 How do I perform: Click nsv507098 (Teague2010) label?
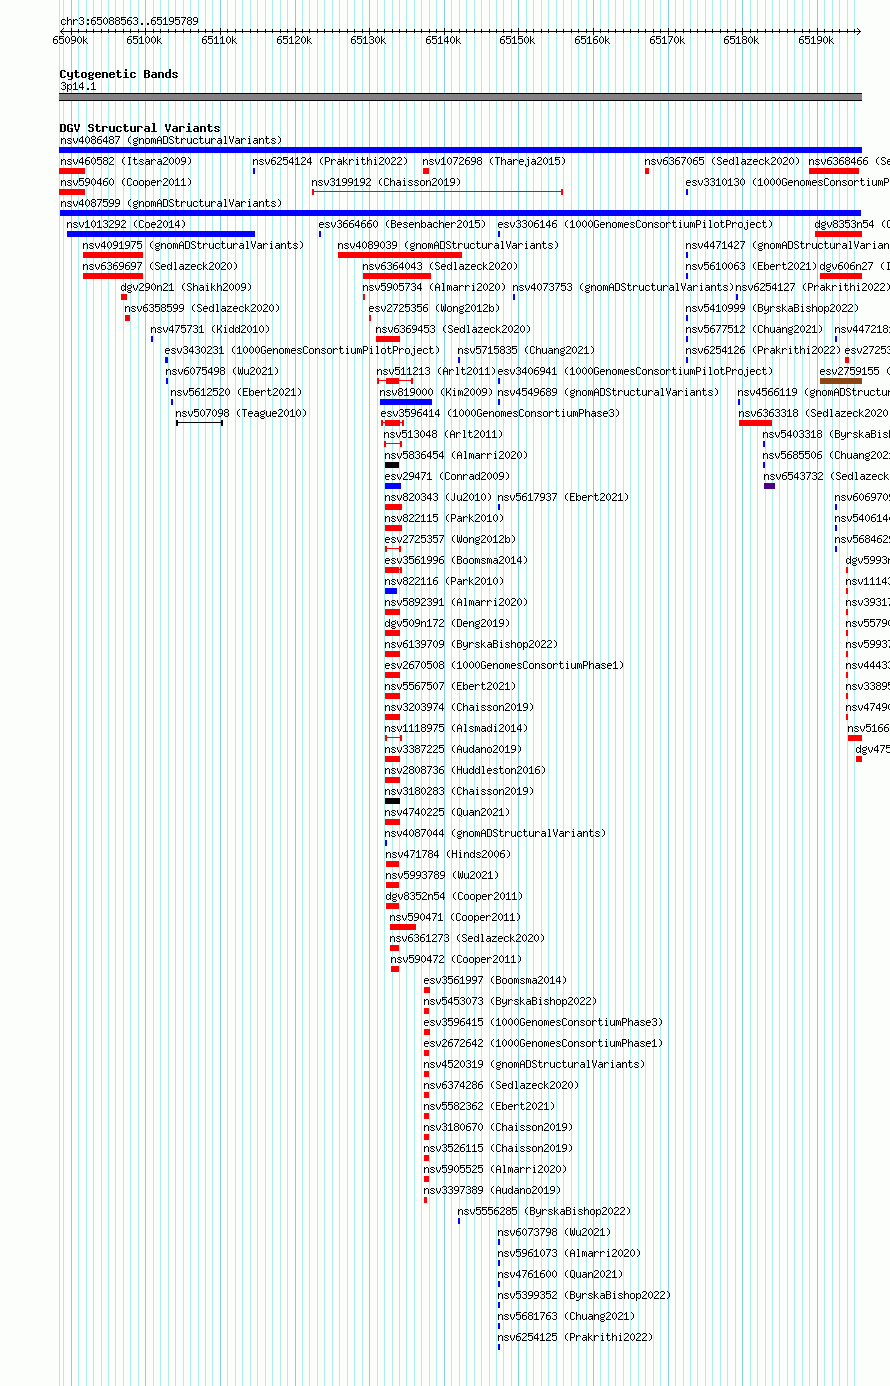pos(241,413)
